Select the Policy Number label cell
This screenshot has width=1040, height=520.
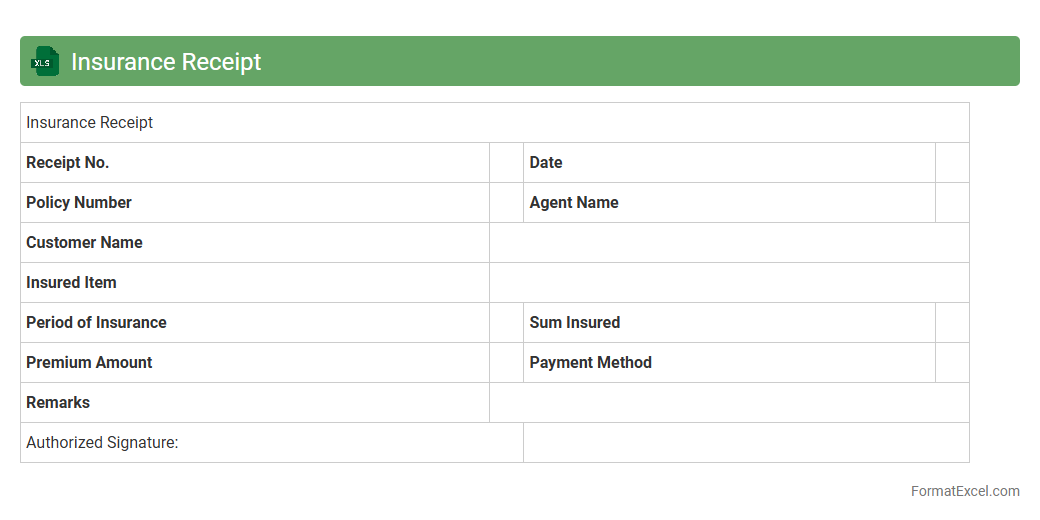tap(255, 203)
